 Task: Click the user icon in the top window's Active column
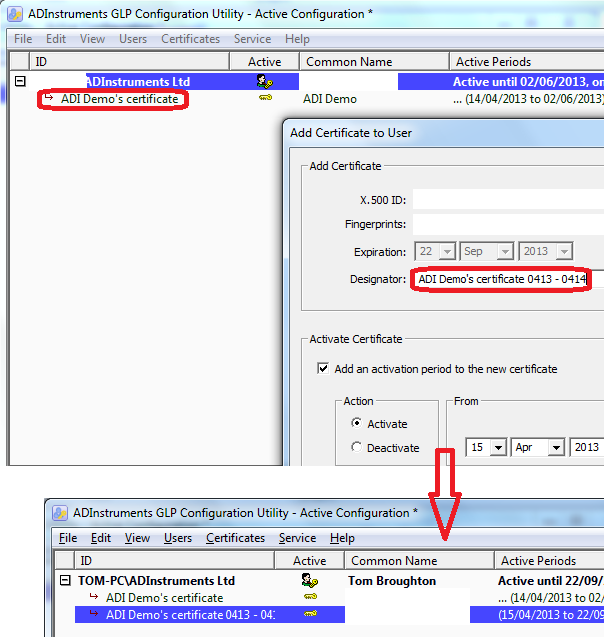pyautogui.click(x=264, y=82)
